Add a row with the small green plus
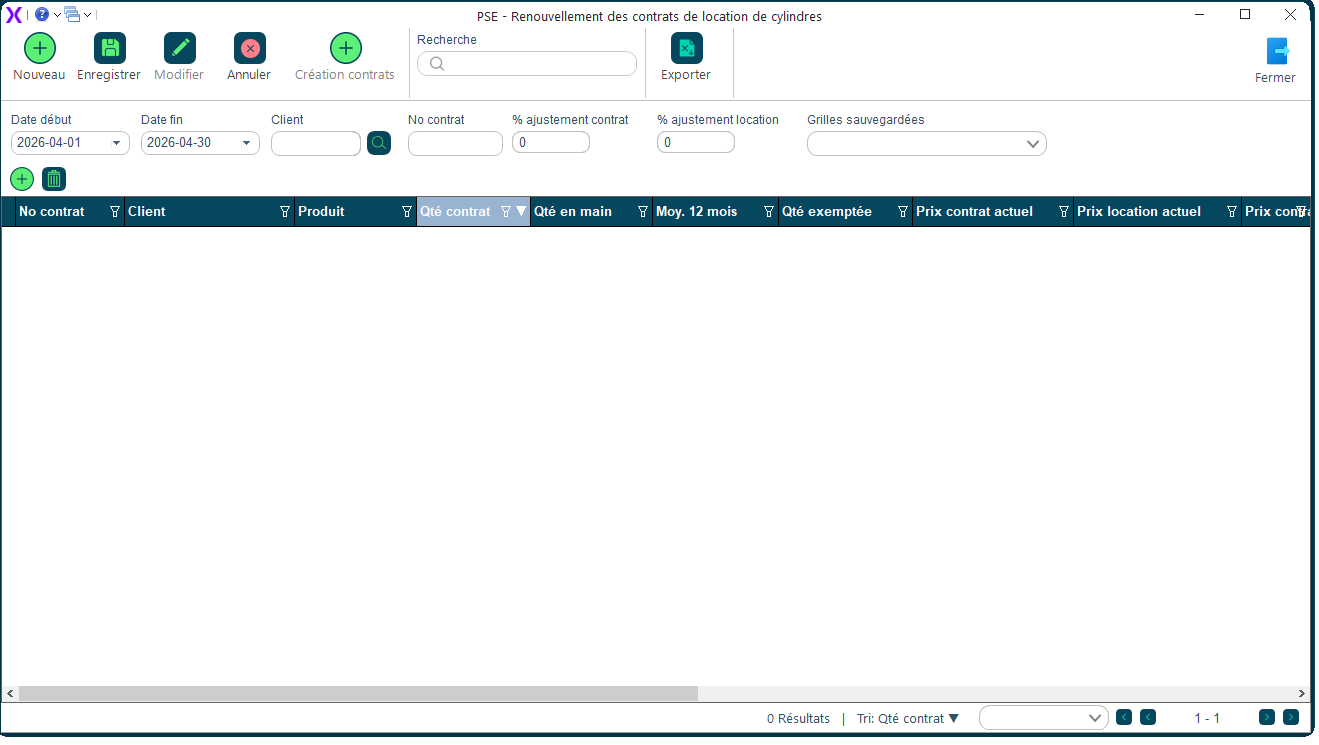This screenshot has height=745, width=1319. (22, 179)
